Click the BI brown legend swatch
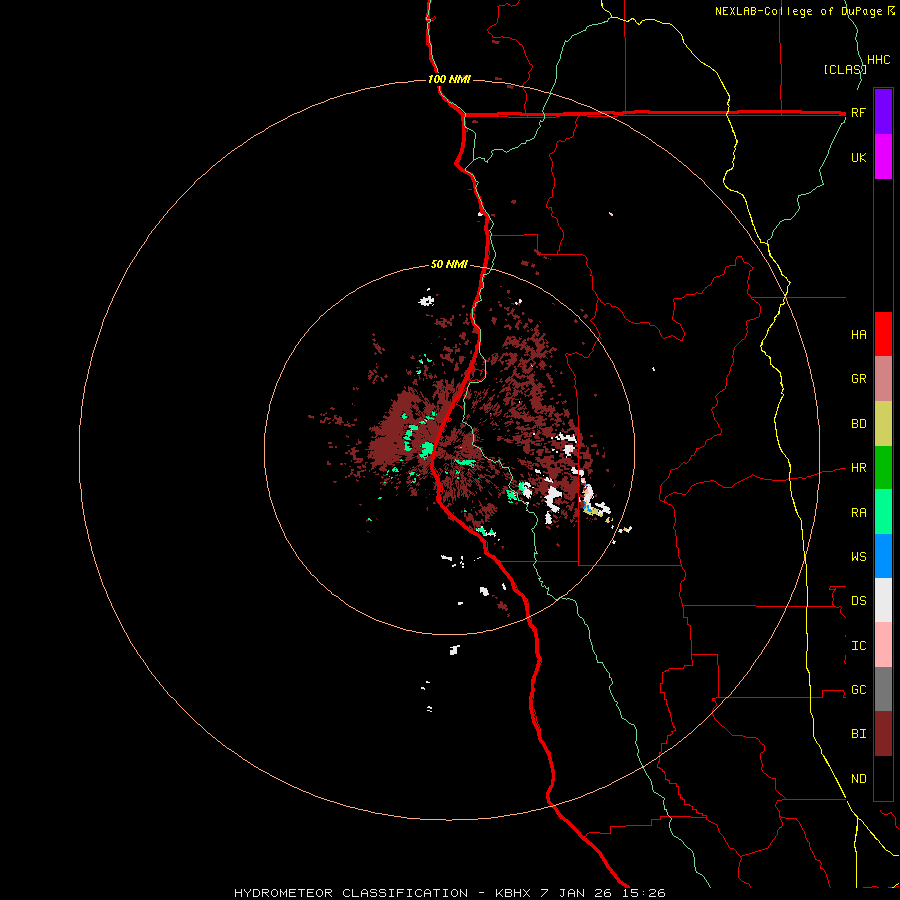This screenshot has width=900, height=900. point(883,734)
